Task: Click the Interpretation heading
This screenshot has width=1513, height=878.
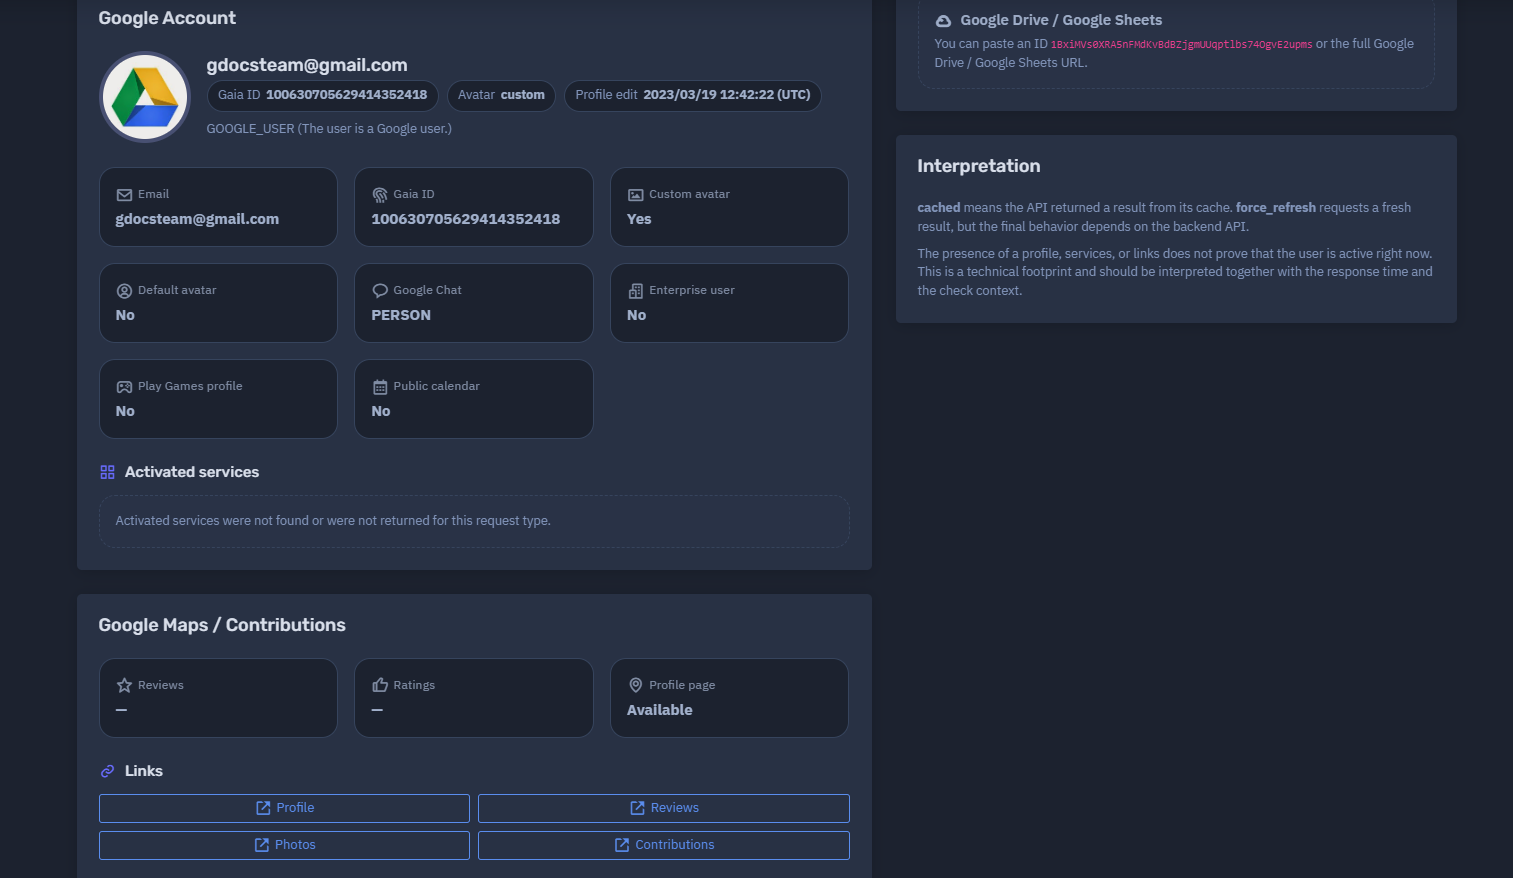Action: click(979, 166)
